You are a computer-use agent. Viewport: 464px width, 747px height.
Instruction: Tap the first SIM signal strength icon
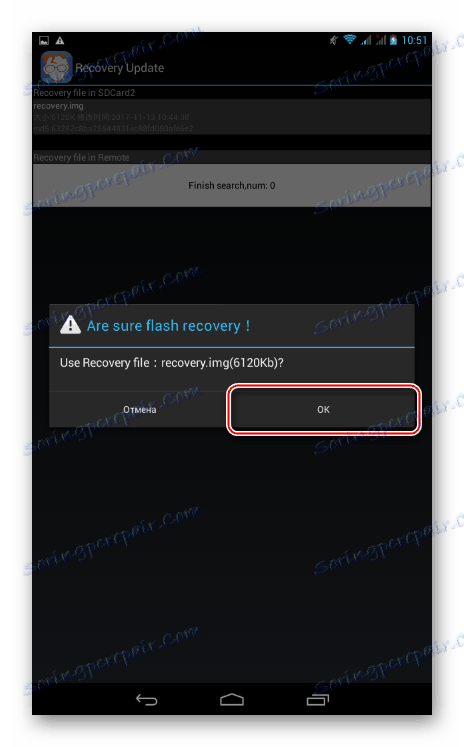(x=366, y=40)
